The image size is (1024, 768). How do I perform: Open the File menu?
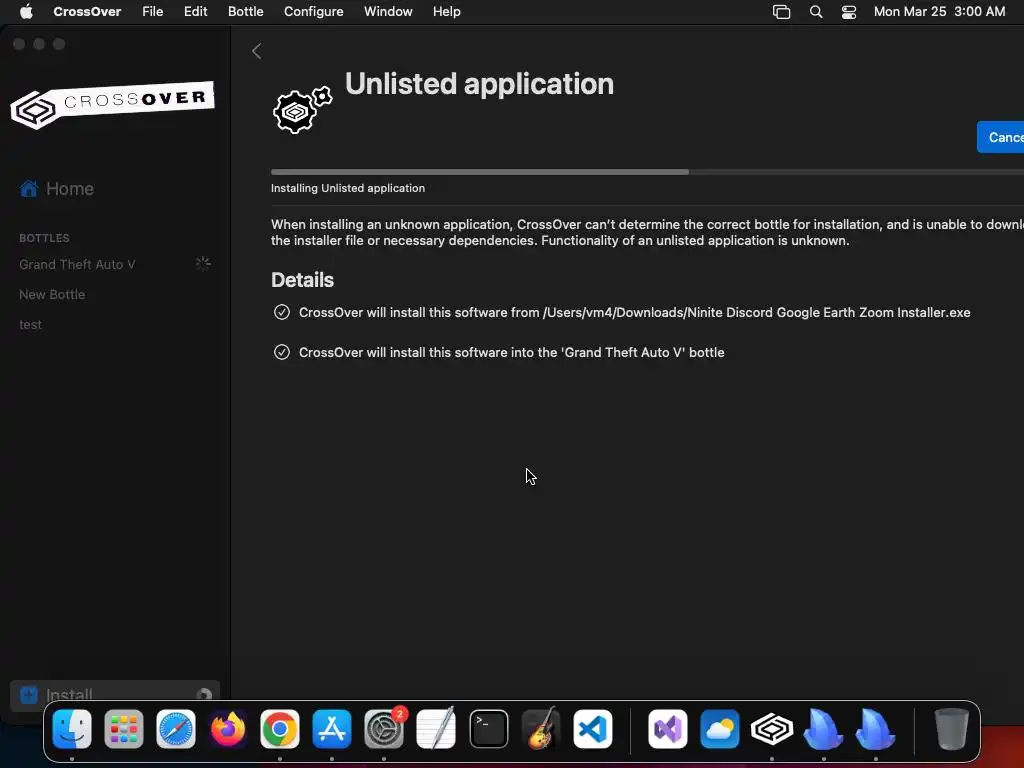[x=153, y=12]
